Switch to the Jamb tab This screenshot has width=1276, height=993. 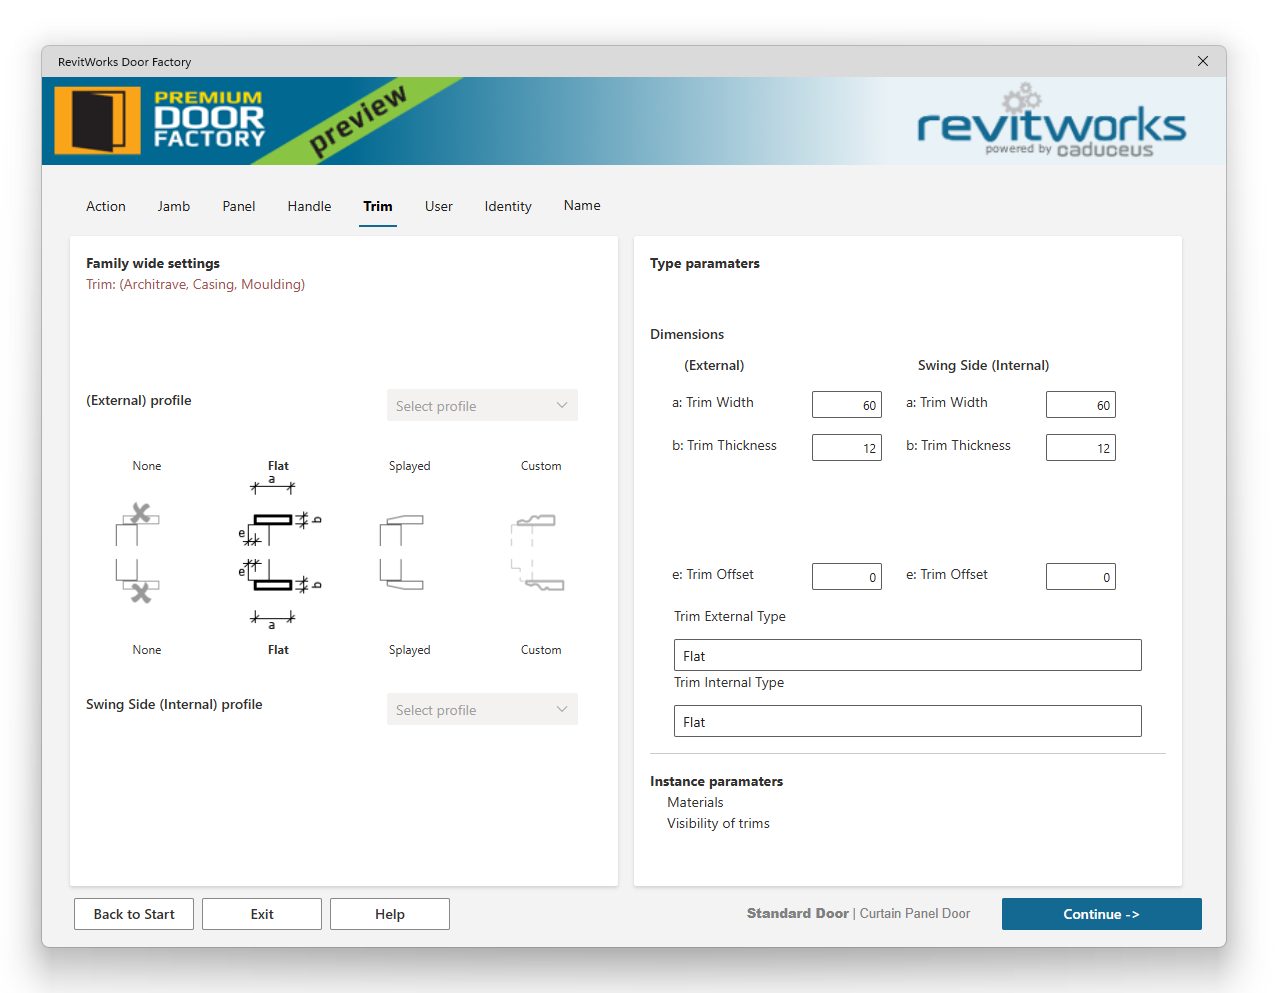coord(173,206)
